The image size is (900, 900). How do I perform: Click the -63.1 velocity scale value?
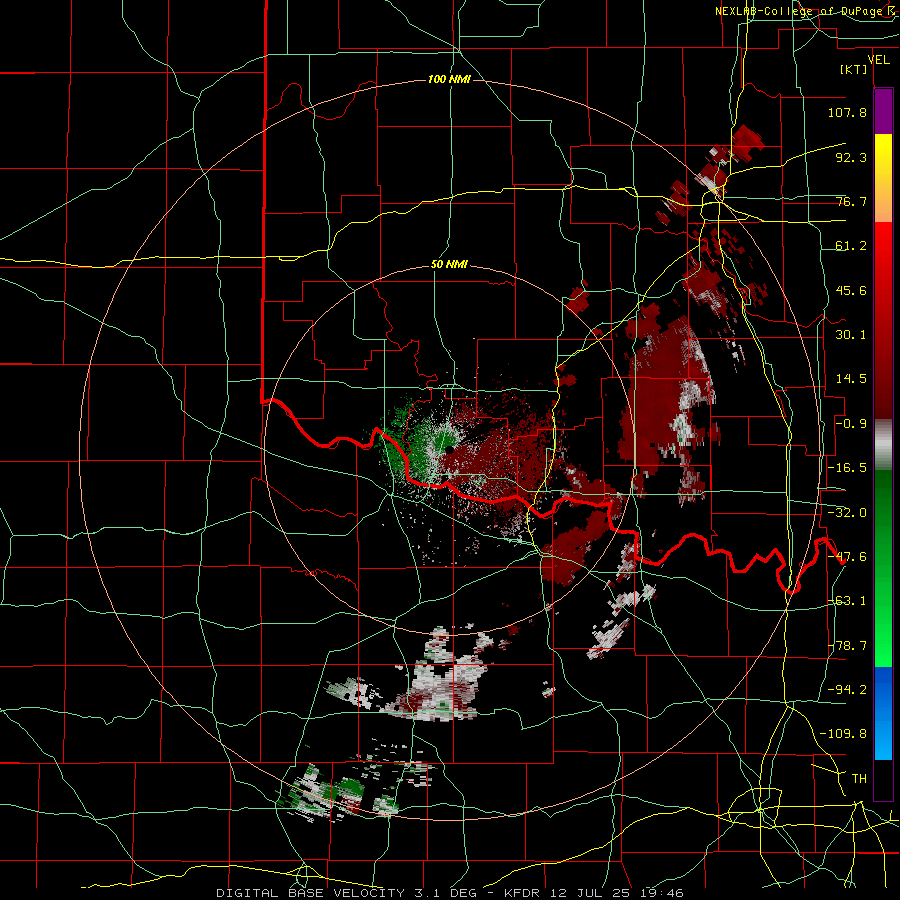(x=847, y=601)
